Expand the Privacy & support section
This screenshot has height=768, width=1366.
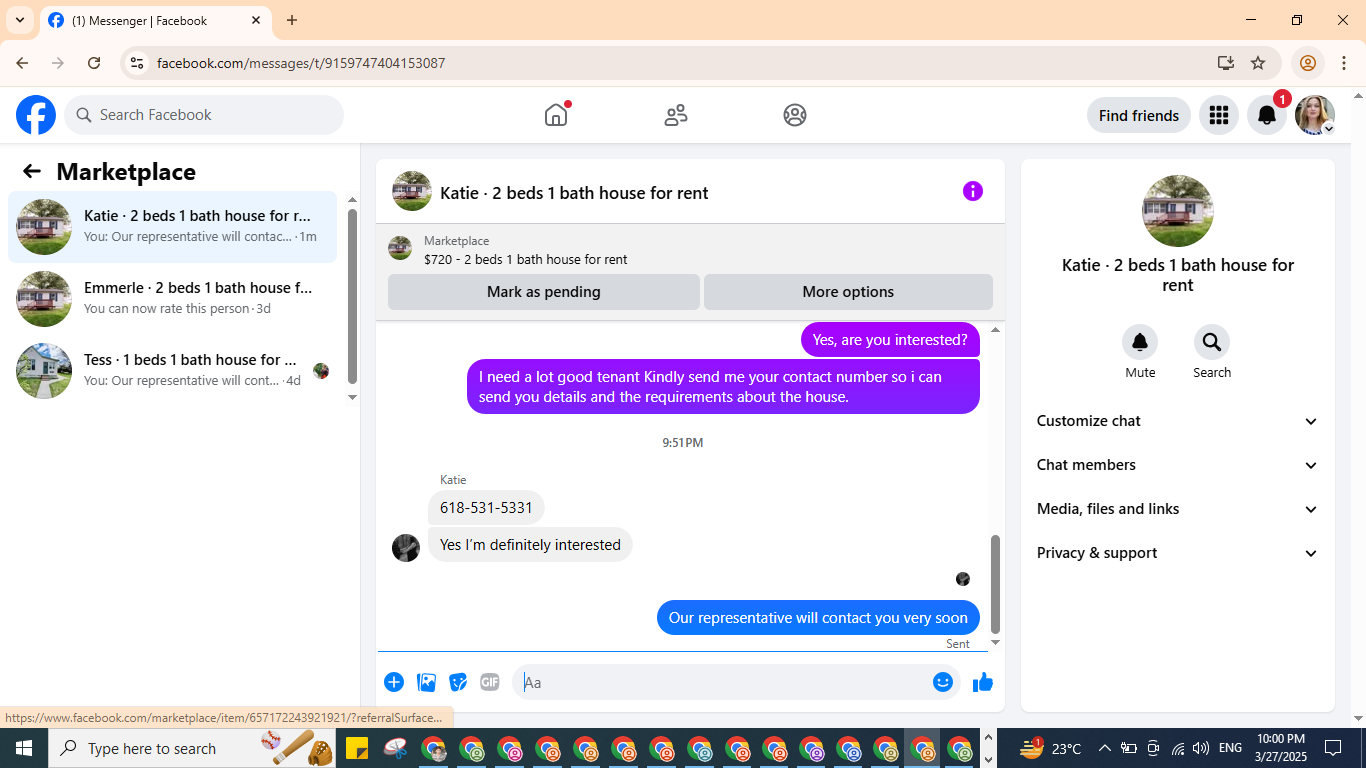point(1178,553)
